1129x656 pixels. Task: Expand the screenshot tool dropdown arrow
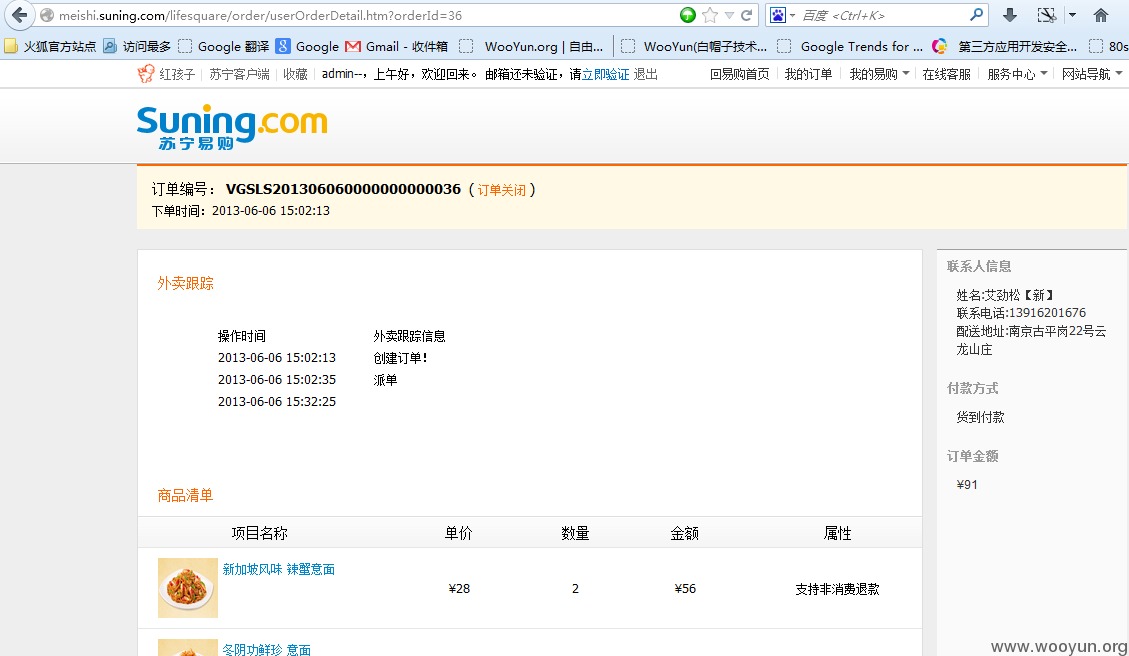[x=1072, y=15]
